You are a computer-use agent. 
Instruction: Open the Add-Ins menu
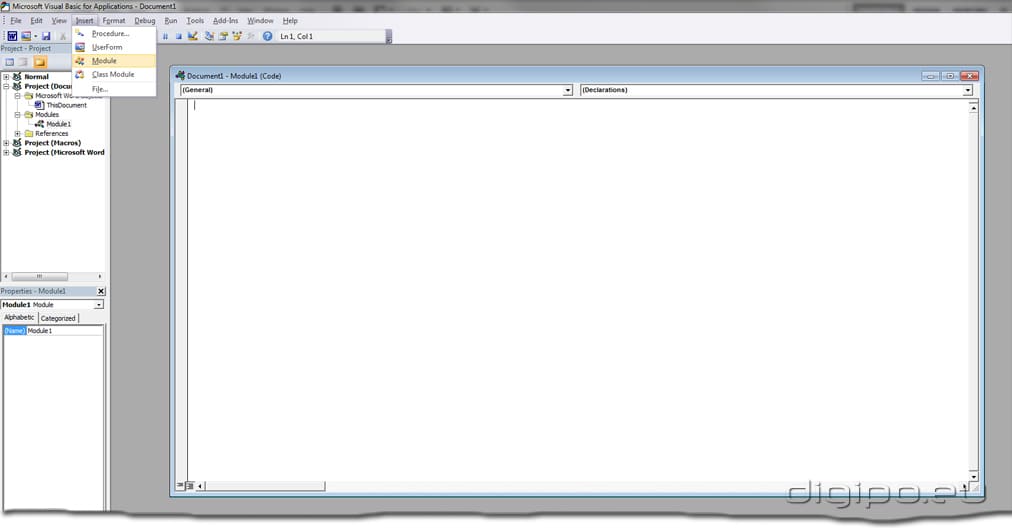point(225,21)
